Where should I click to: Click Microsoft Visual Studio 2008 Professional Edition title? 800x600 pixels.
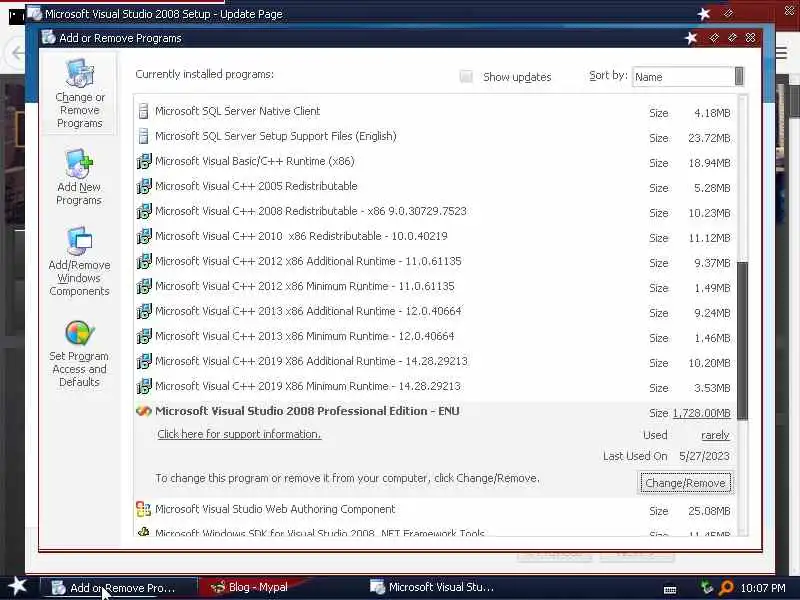[307, 411]
